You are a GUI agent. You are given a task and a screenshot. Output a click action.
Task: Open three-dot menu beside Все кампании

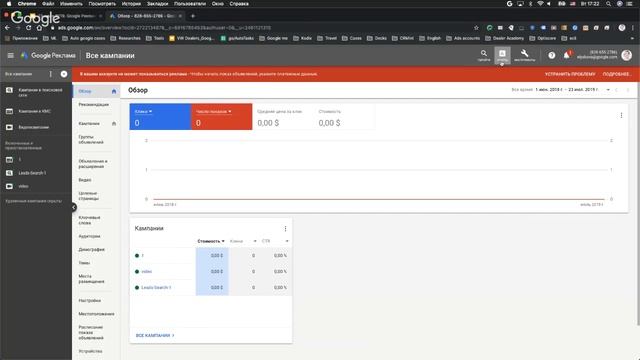[x=51, y=74]
